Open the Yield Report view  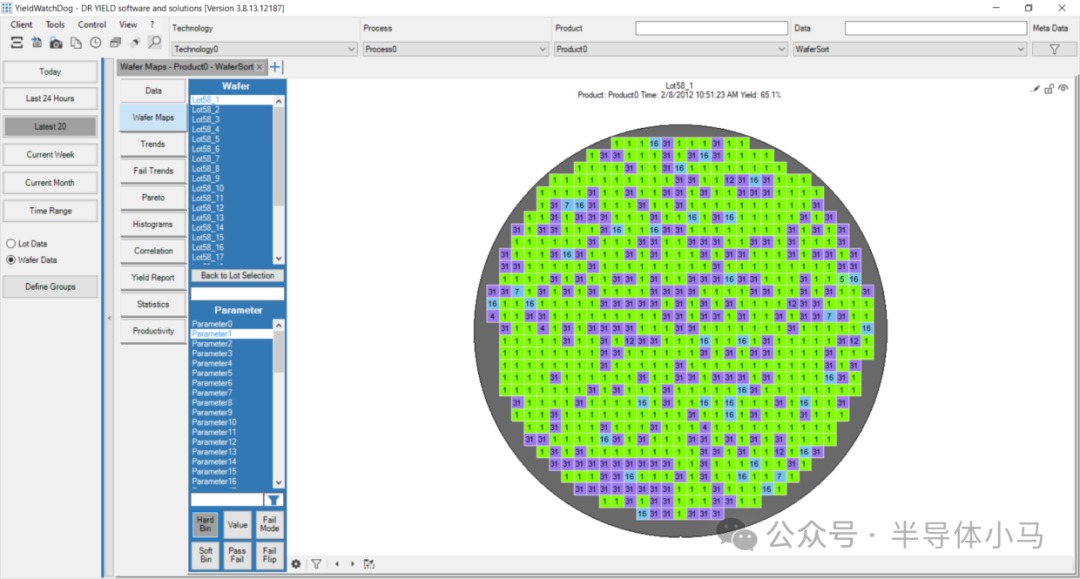coord(153,277)
